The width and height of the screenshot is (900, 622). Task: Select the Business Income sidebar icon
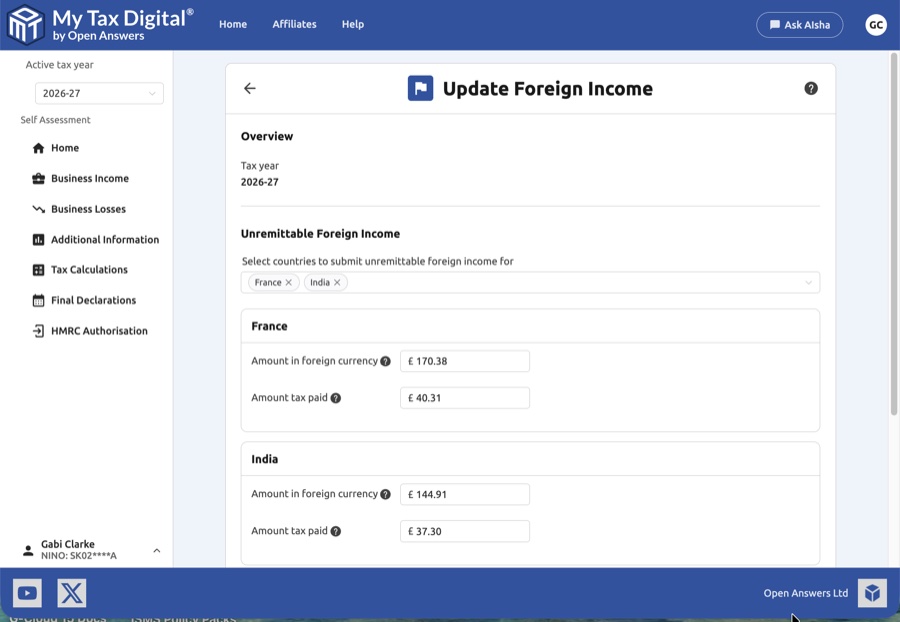(37, 178)
